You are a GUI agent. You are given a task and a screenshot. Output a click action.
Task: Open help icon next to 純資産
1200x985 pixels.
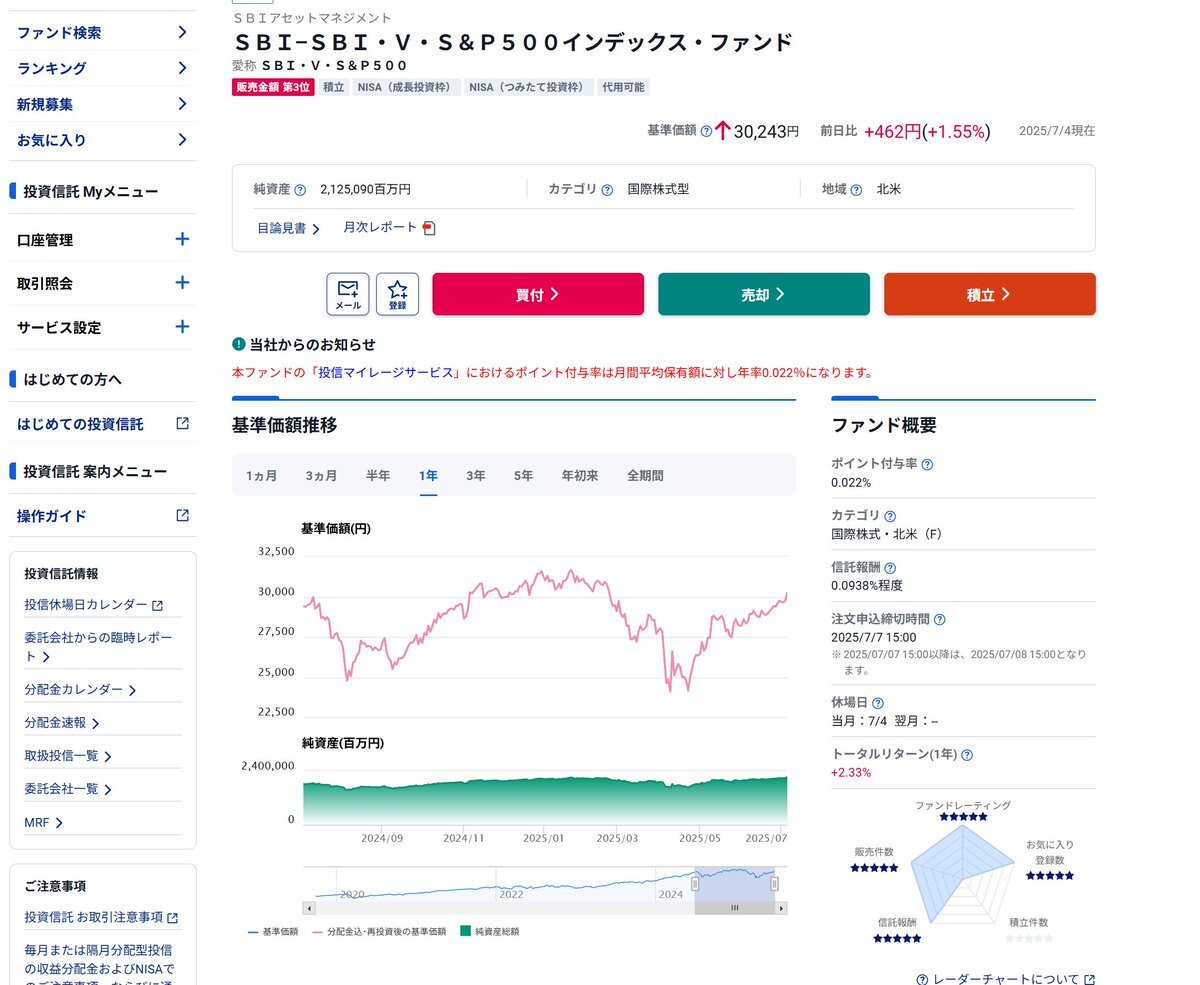300,189
